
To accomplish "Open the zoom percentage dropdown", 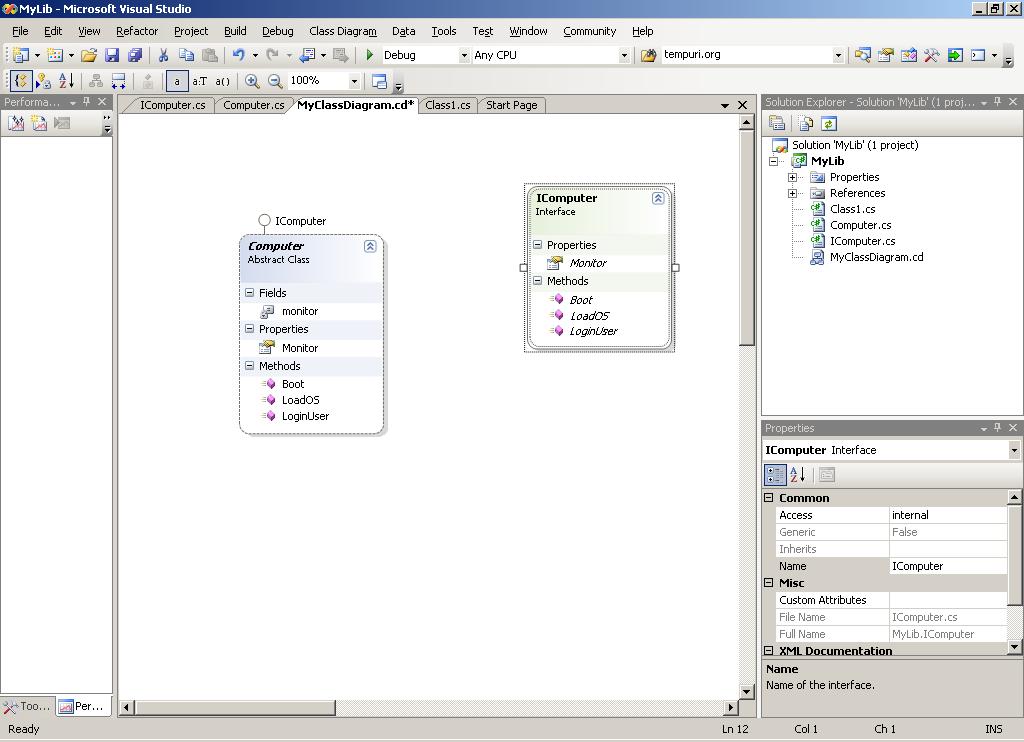I will [354, 81].
